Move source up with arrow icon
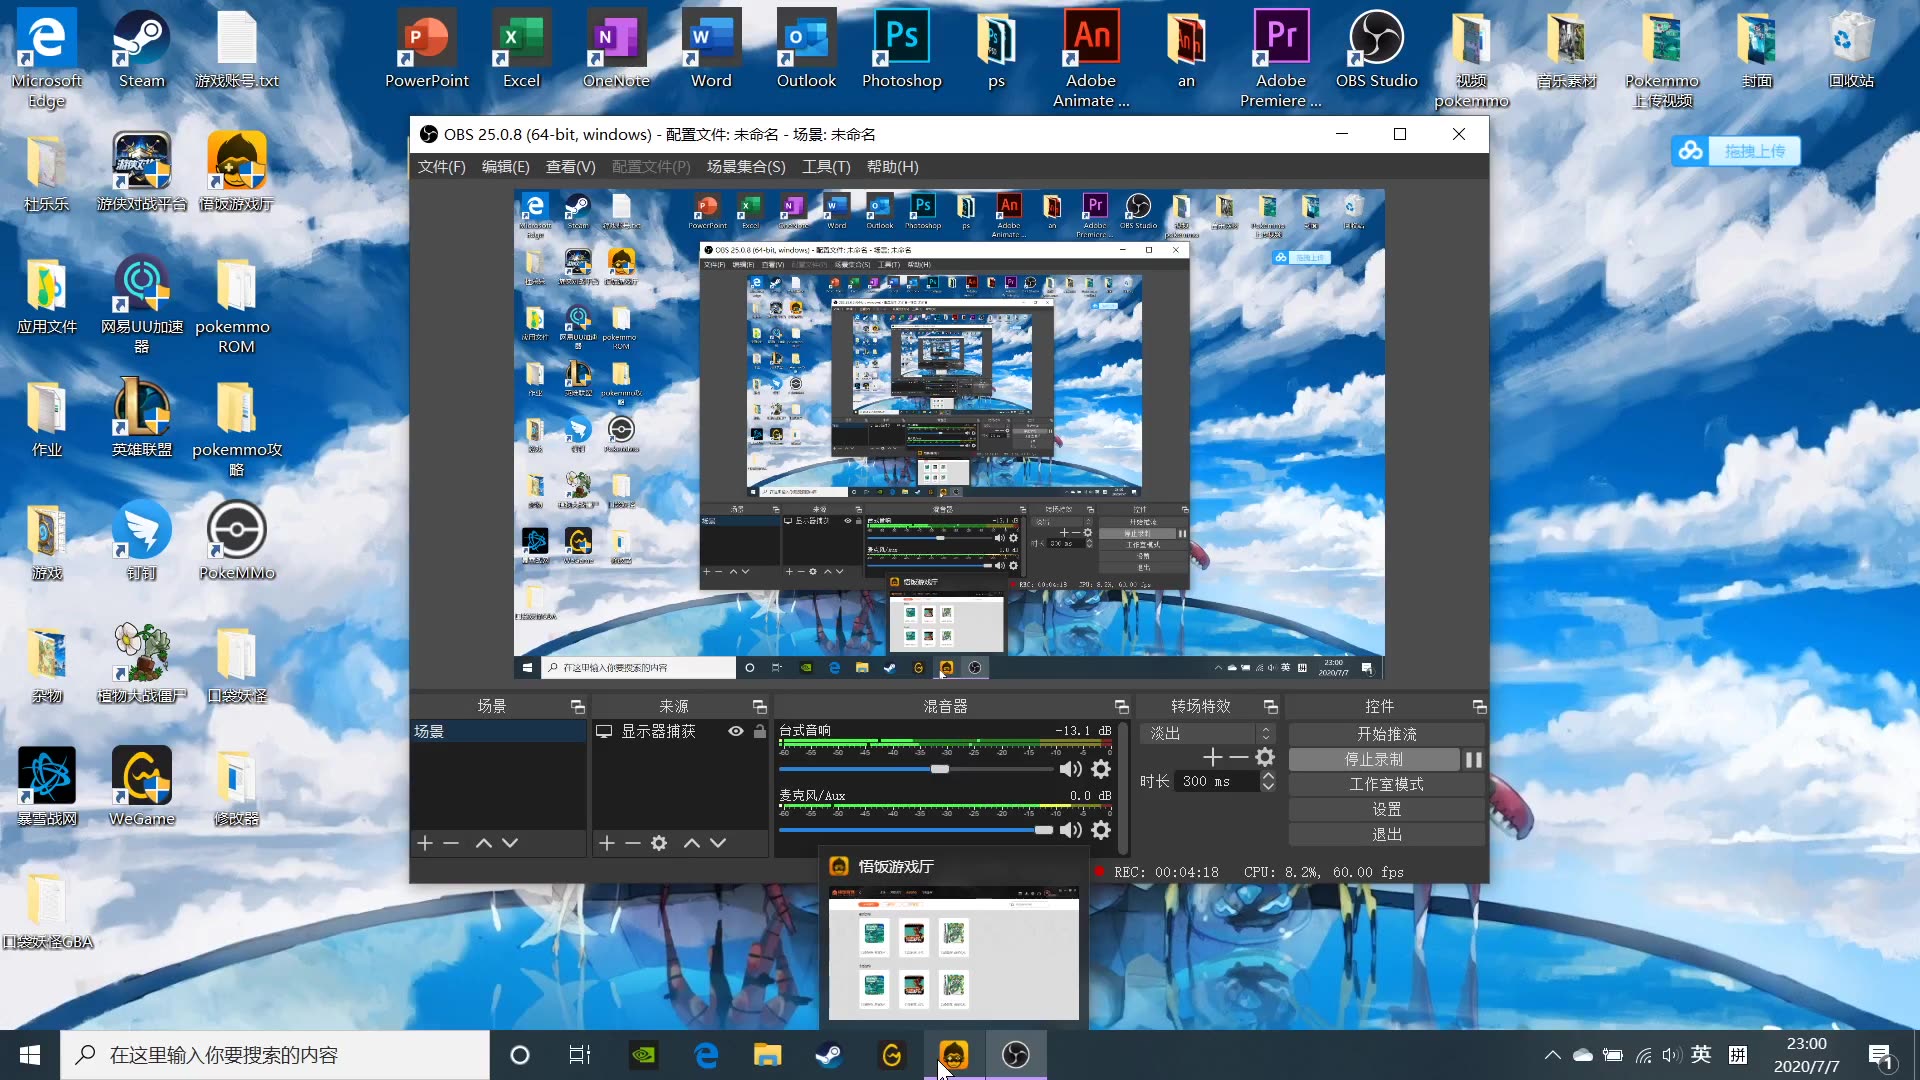This screenshot has width=1920, height=1080. click(x=692, y=843)
